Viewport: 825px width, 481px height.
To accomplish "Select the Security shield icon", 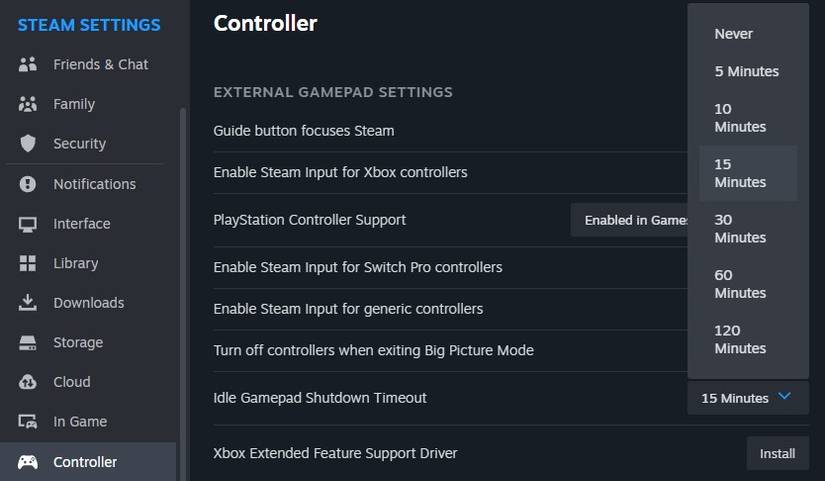I will pos(28,144).
